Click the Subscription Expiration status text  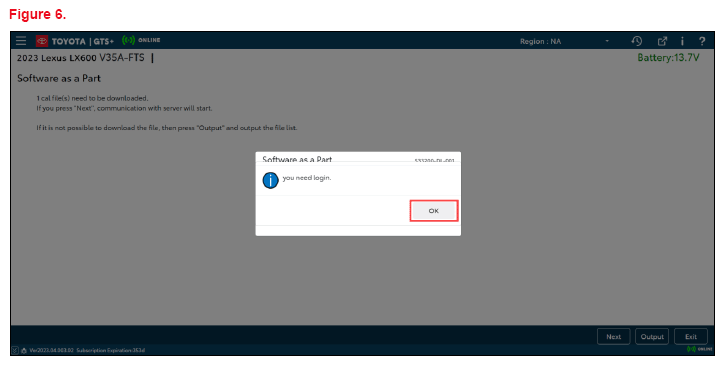(x=110, y=350)
